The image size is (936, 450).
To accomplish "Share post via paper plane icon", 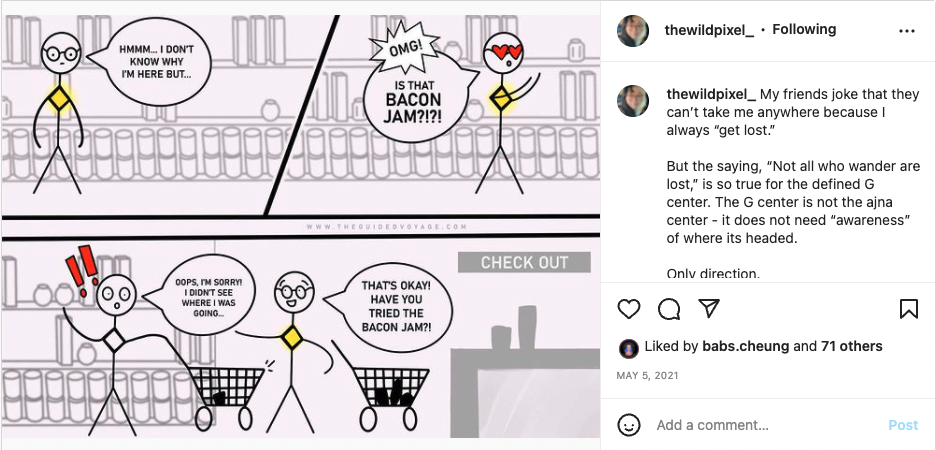I will [709, 309].
